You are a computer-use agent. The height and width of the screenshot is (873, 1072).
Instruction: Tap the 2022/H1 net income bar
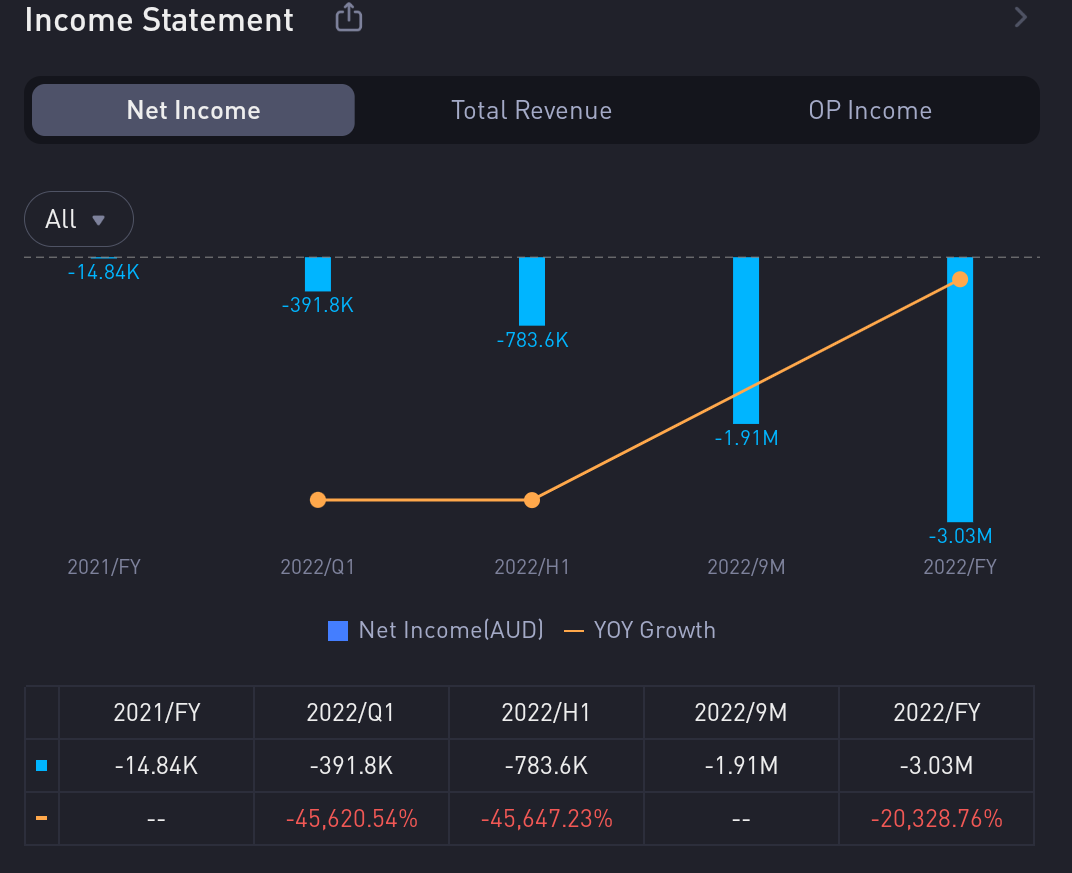pos(532,291)
